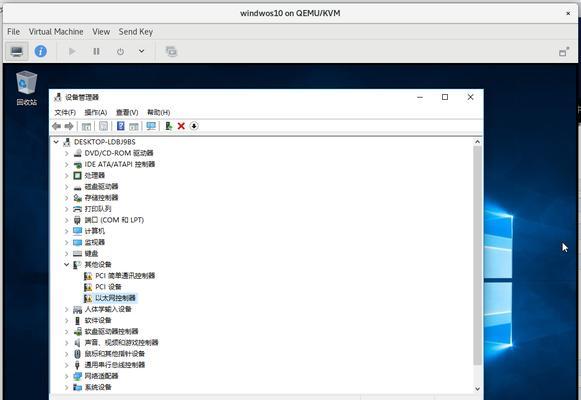
Task: Expand the 打印队列 node
Action: pyautogui.click(x=67, y=209)
